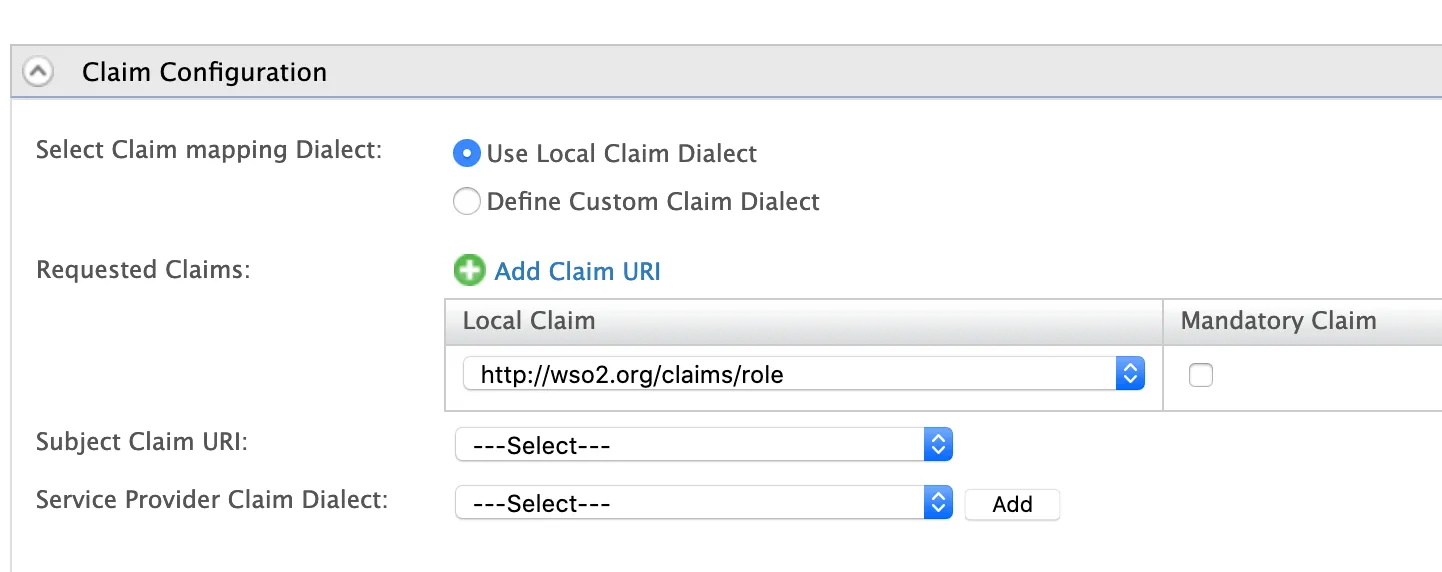The image size is (1442, 572).
Task: Click blue arrows on Service Provider Dialect select
Action: [x=938, y=503]
